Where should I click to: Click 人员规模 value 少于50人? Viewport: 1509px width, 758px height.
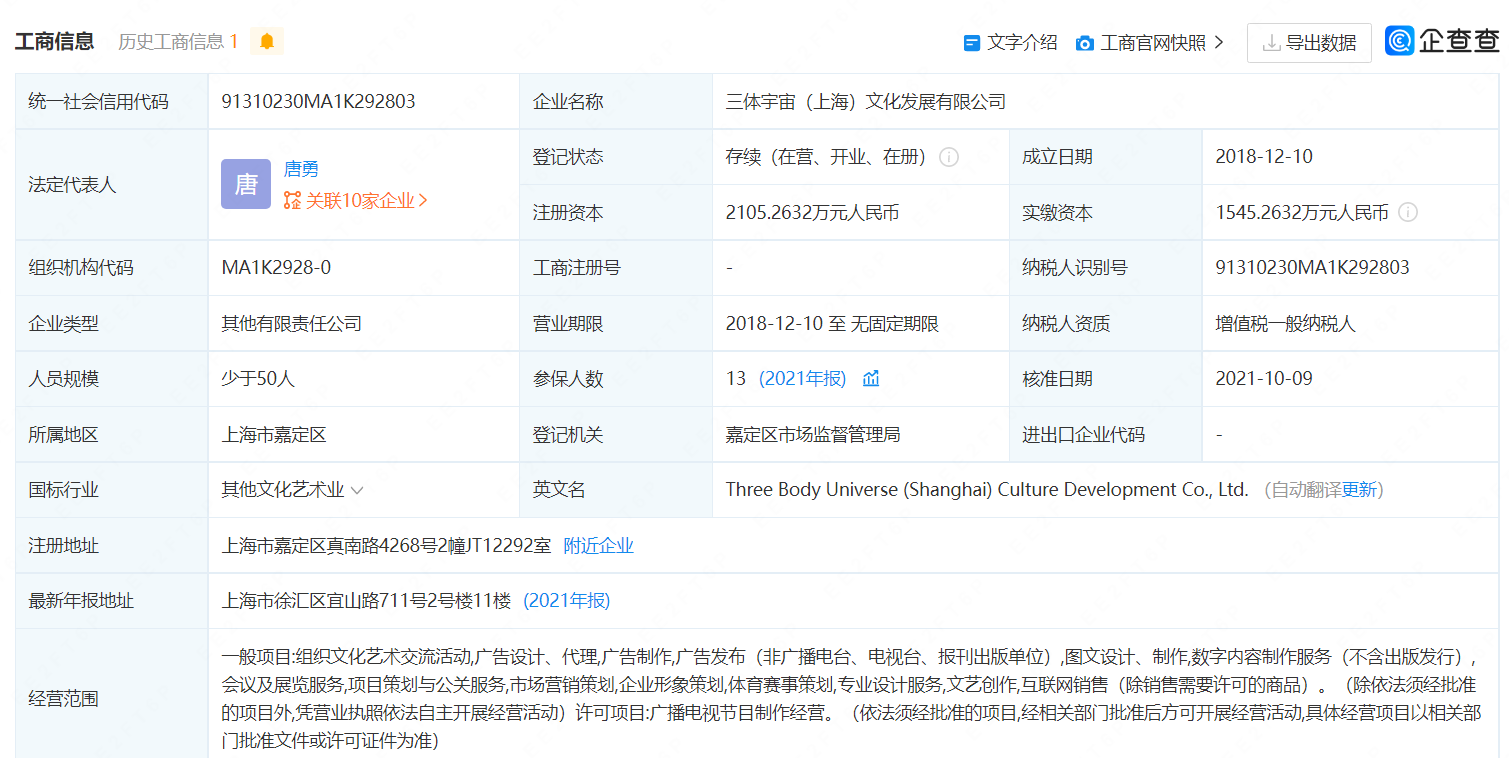pos(258,378)
